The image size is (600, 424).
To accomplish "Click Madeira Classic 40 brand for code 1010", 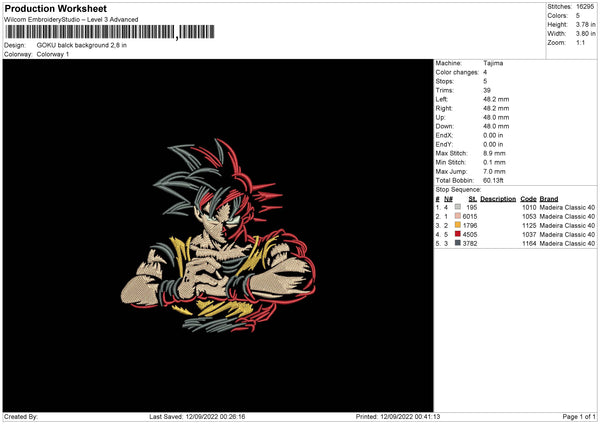I will pos(567,208).
